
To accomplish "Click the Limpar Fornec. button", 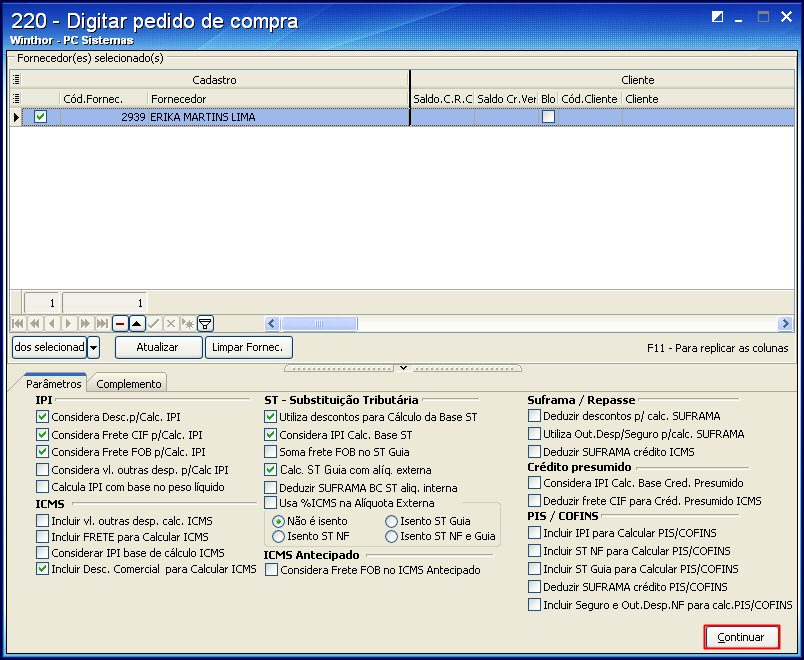I will click(x=249, y=347).
